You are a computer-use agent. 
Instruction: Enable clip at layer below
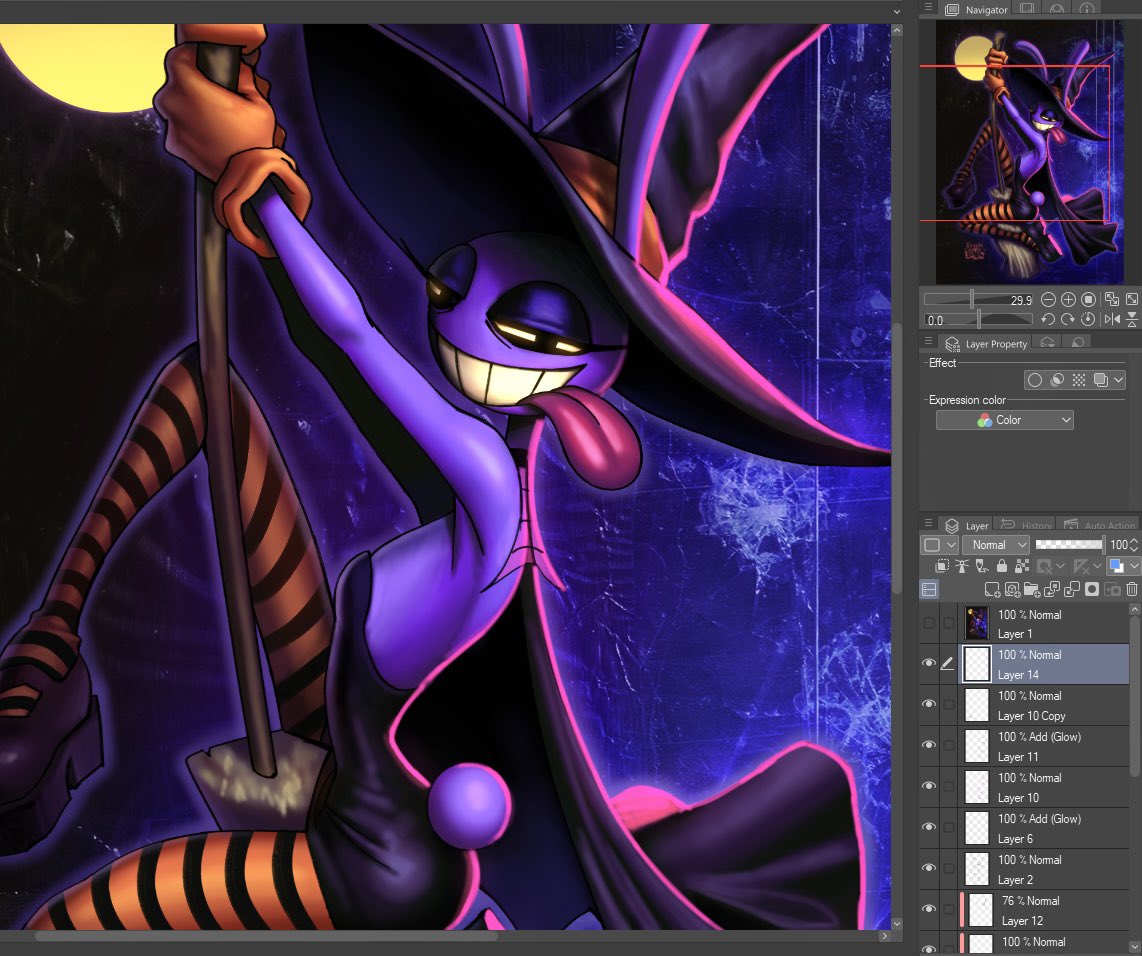(942, 565)
